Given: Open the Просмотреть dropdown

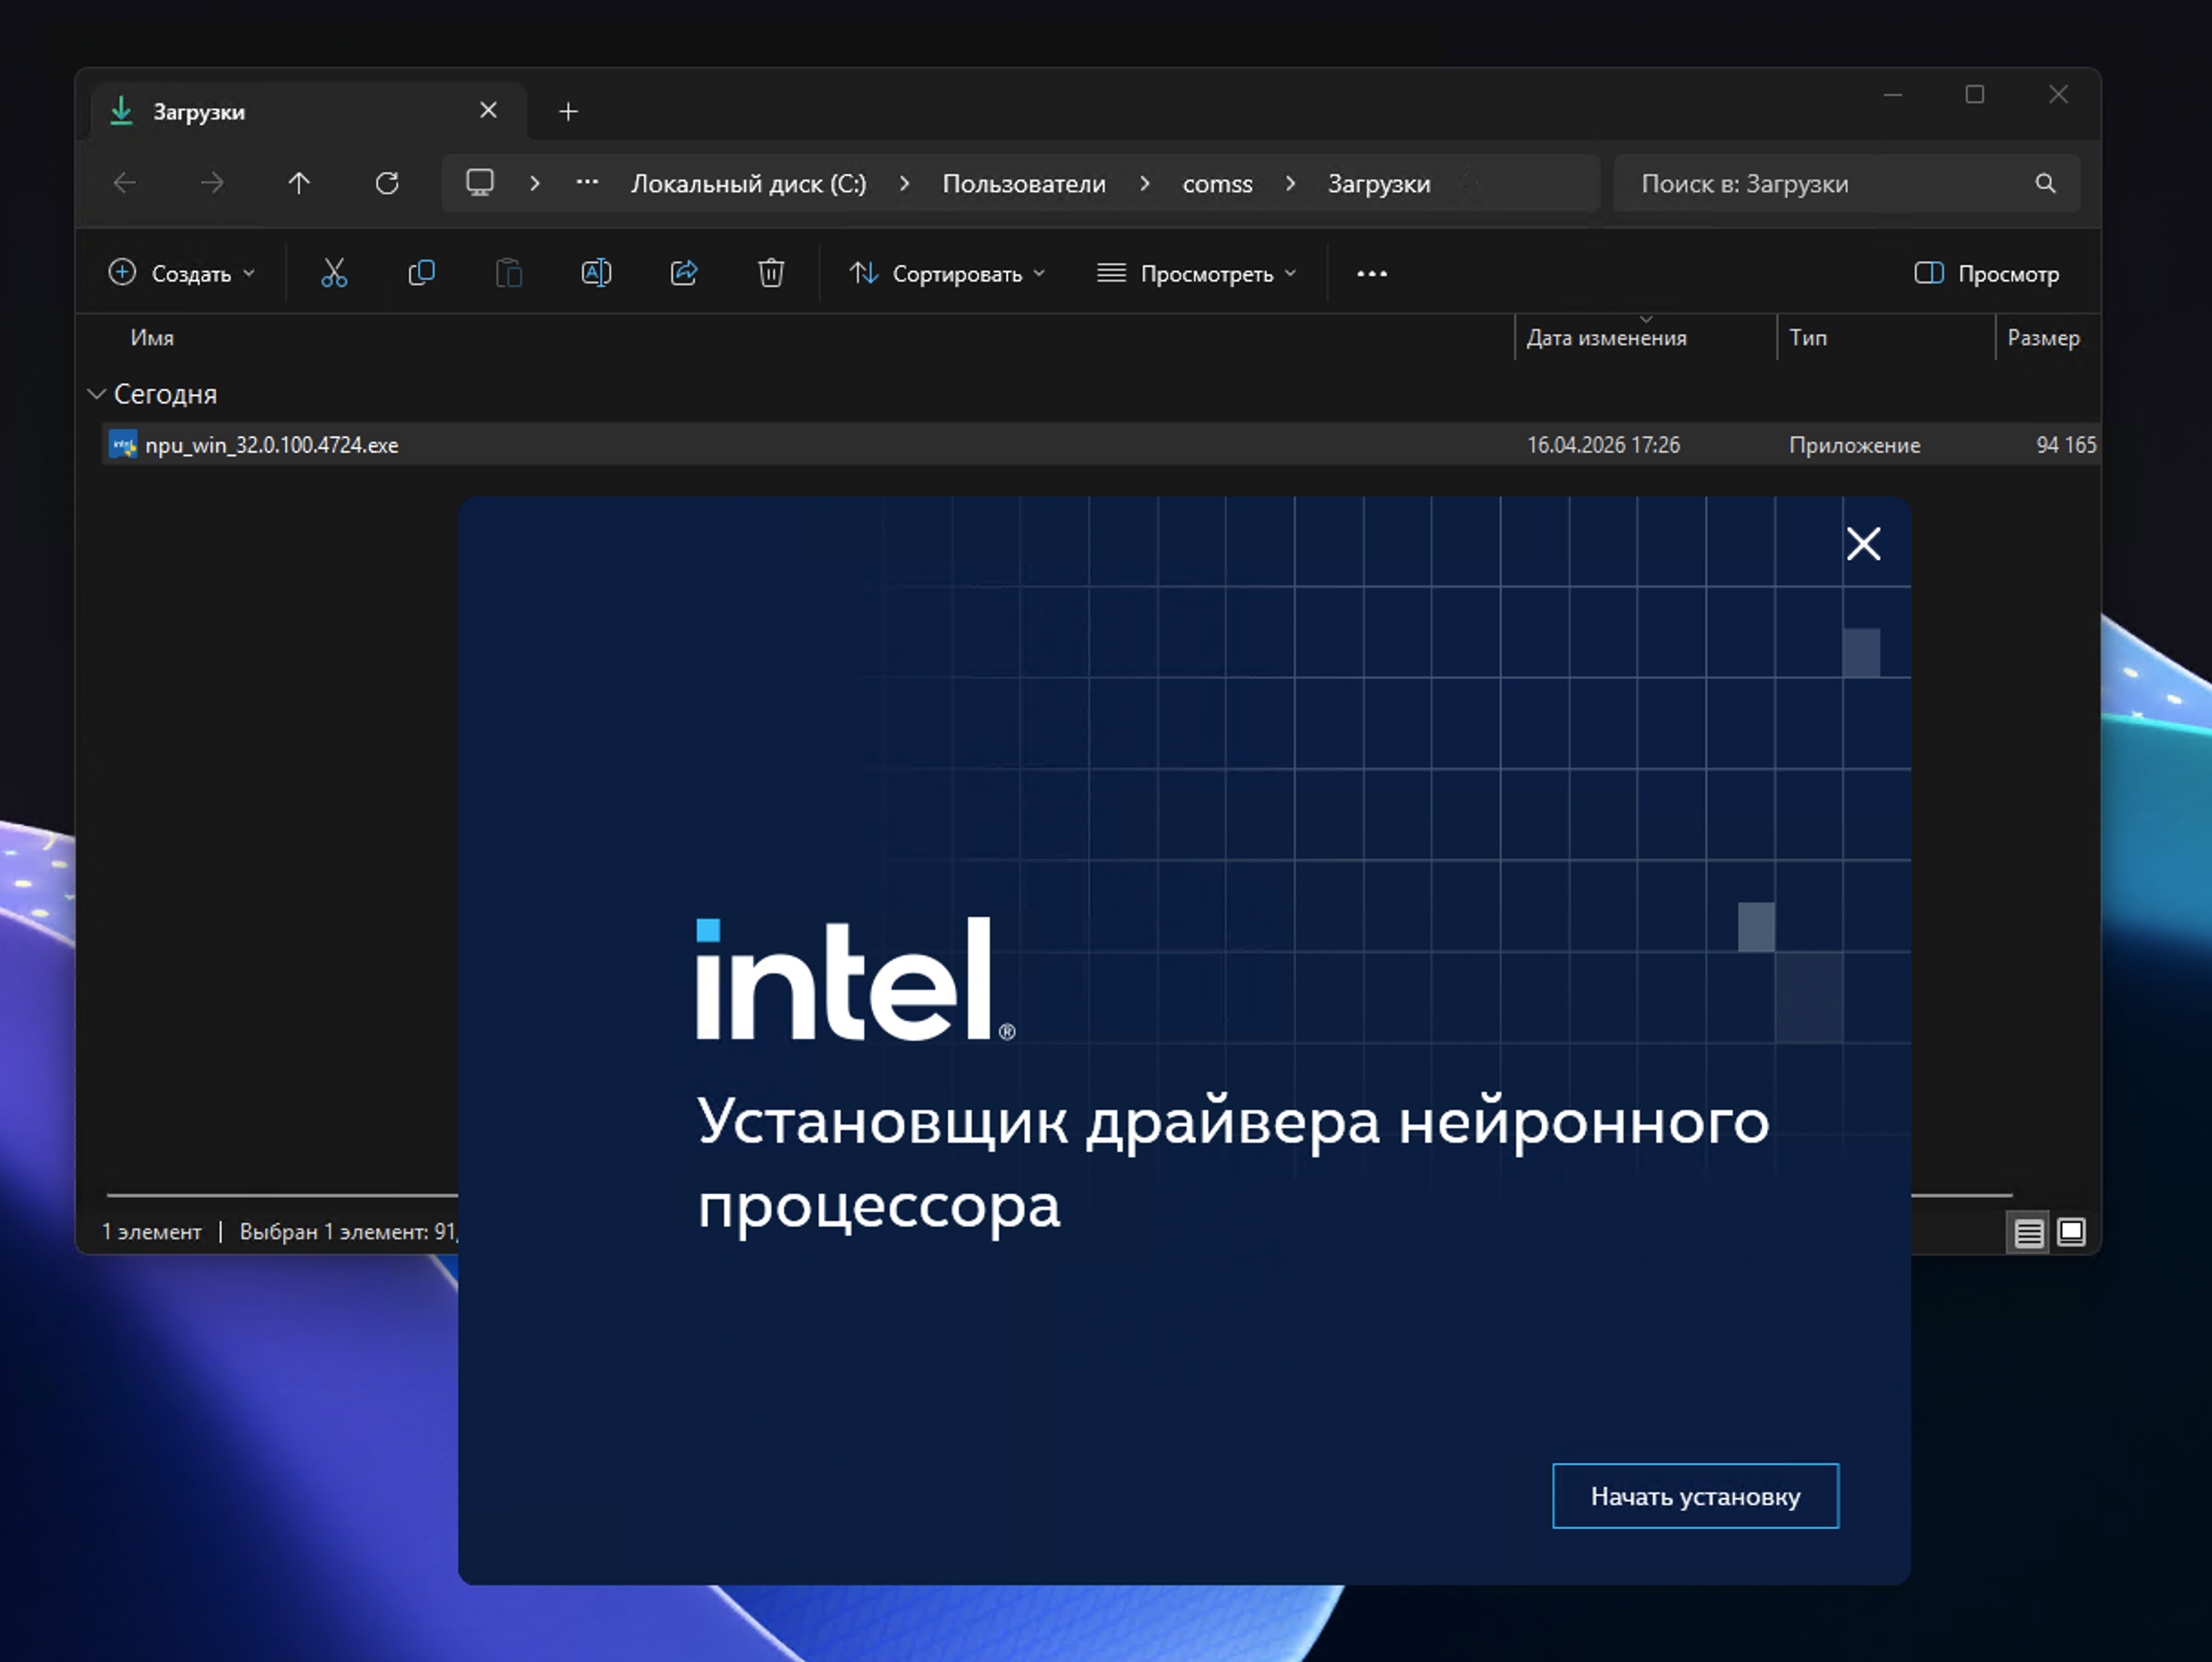Looking at the screenshot, I should [1196, 272].
